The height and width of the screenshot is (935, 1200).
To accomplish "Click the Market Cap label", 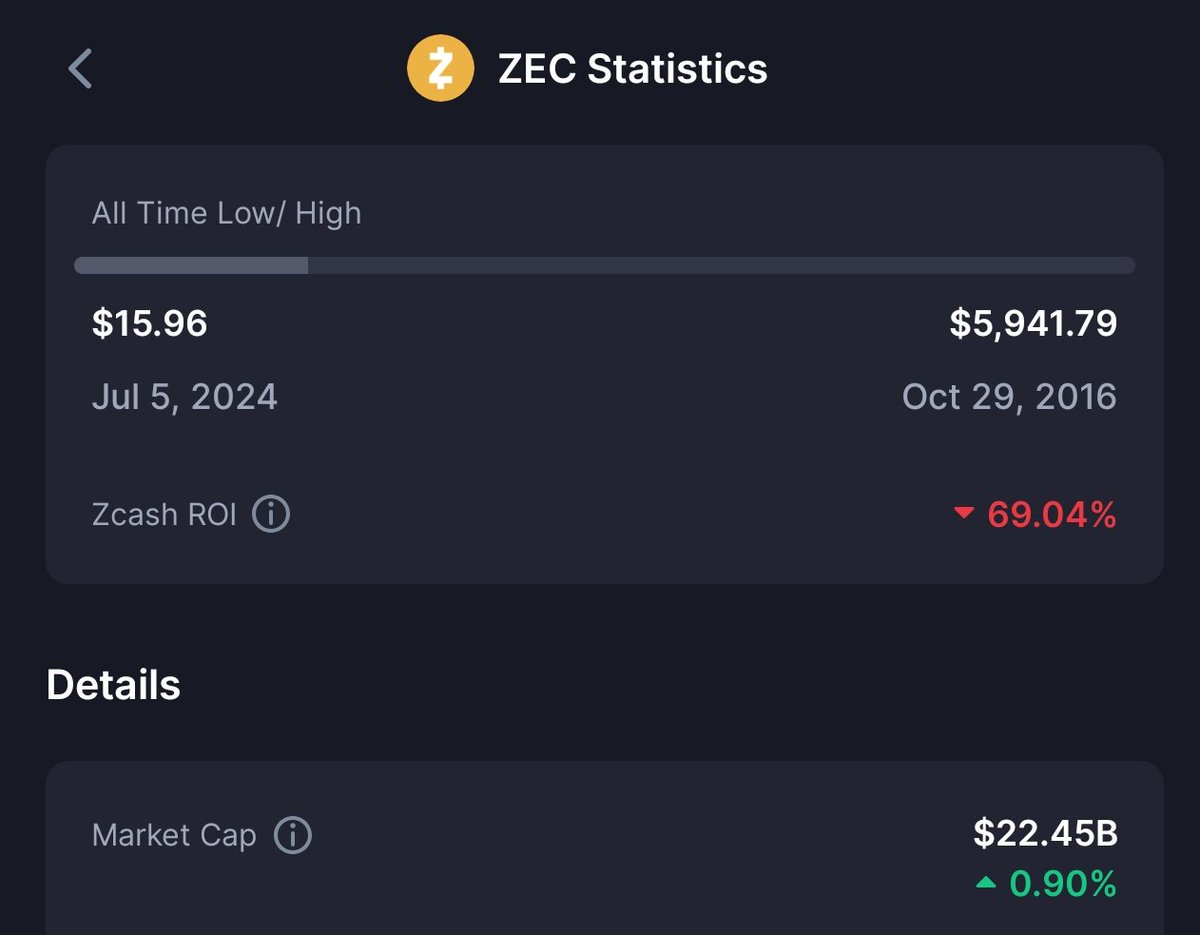I will pos(174,835).
